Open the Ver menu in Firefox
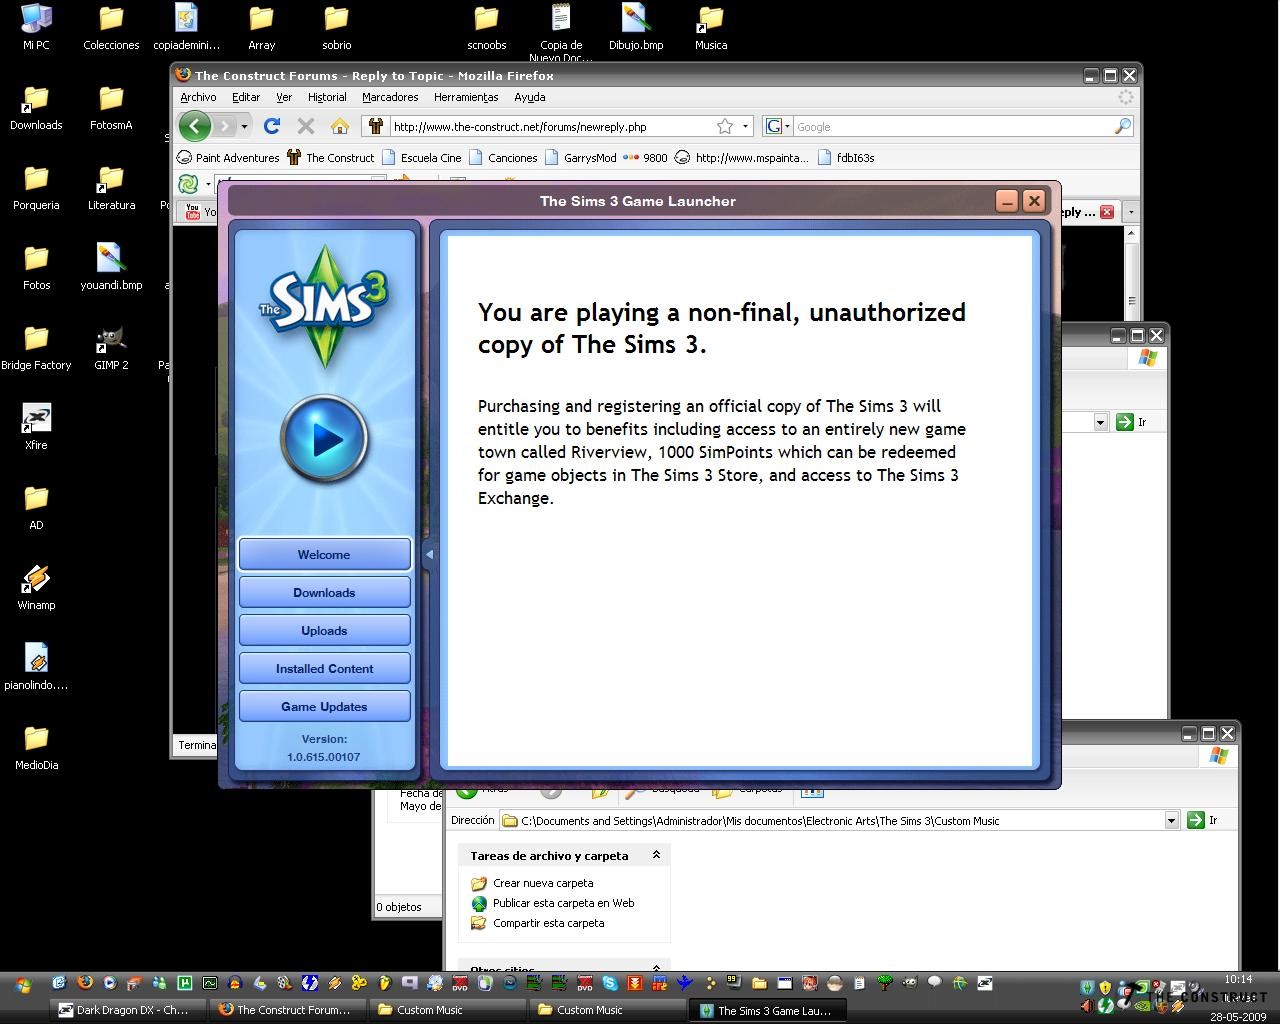Screen dimensions: 1280x1024 pos(284,97)
